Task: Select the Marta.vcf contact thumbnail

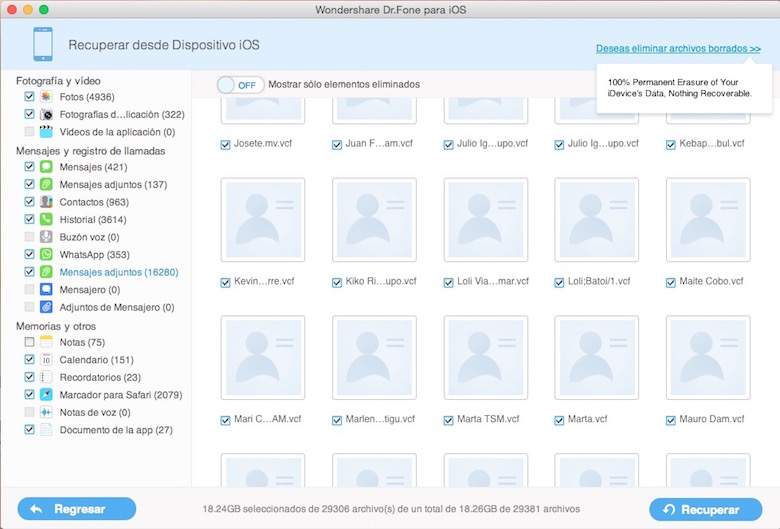Action: pos(596,357)
